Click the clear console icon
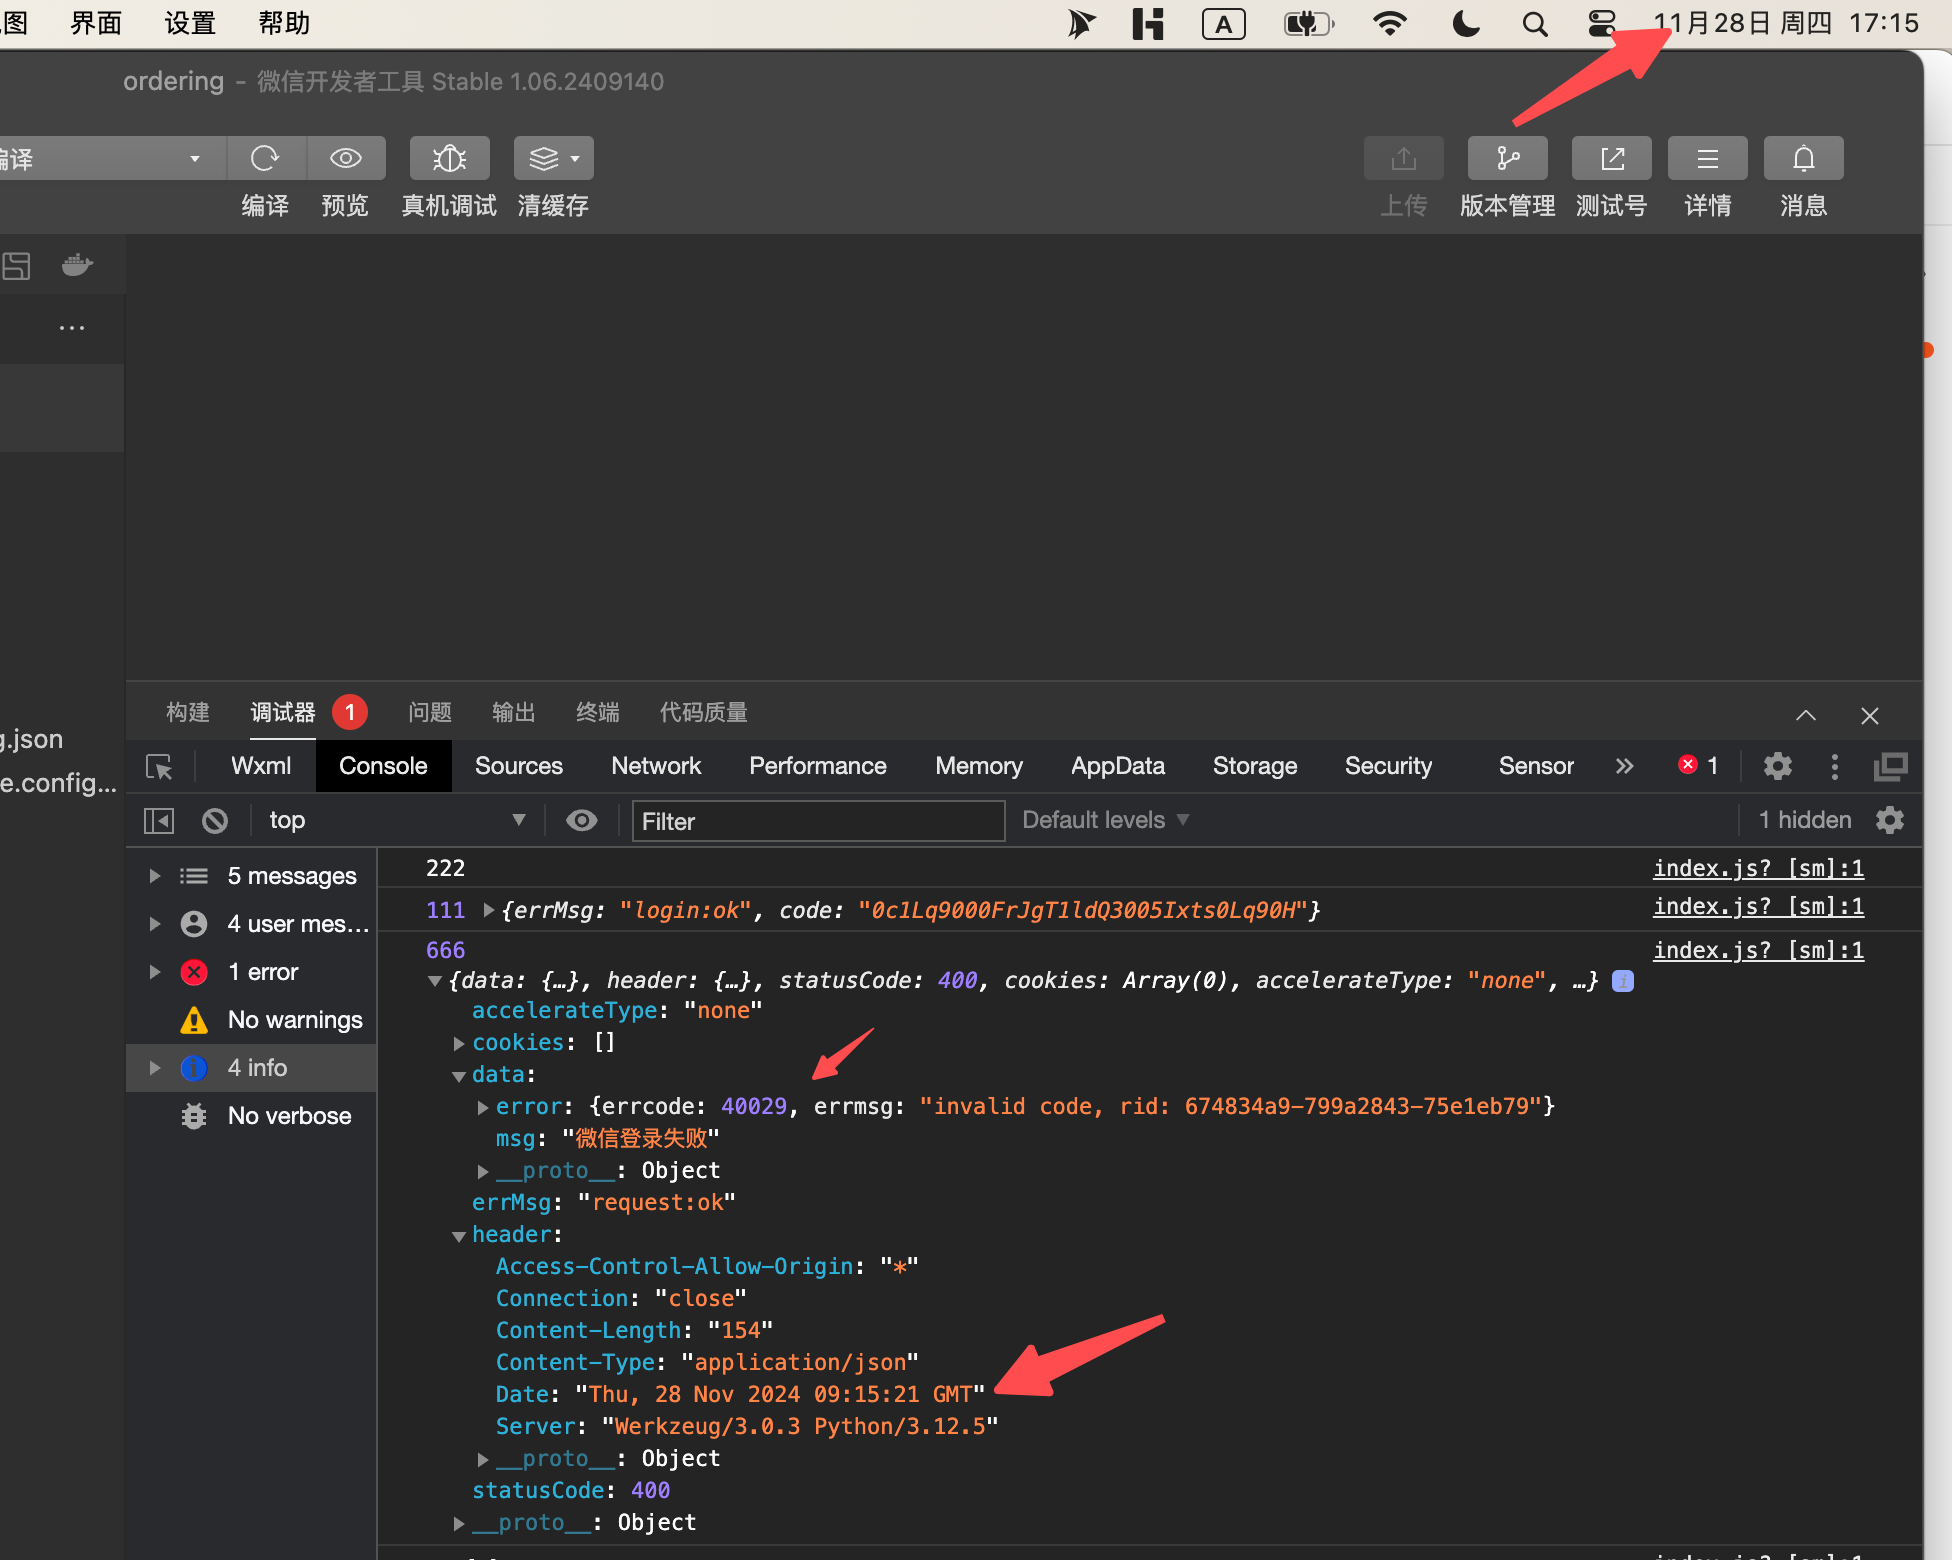Image resolution: width=1952 pixels, height=1560 pixels. tap(215, 821)
